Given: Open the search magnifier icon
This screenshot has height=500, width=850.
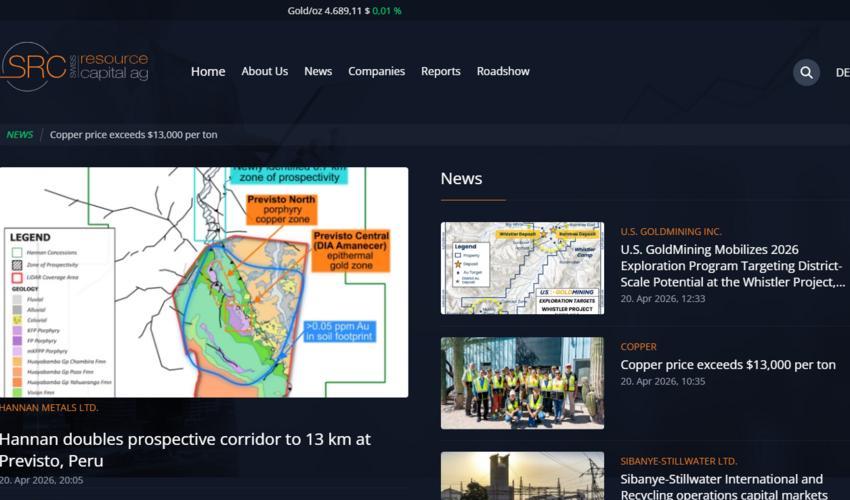Looking at the screenshot, I should [x=806, y=72].
